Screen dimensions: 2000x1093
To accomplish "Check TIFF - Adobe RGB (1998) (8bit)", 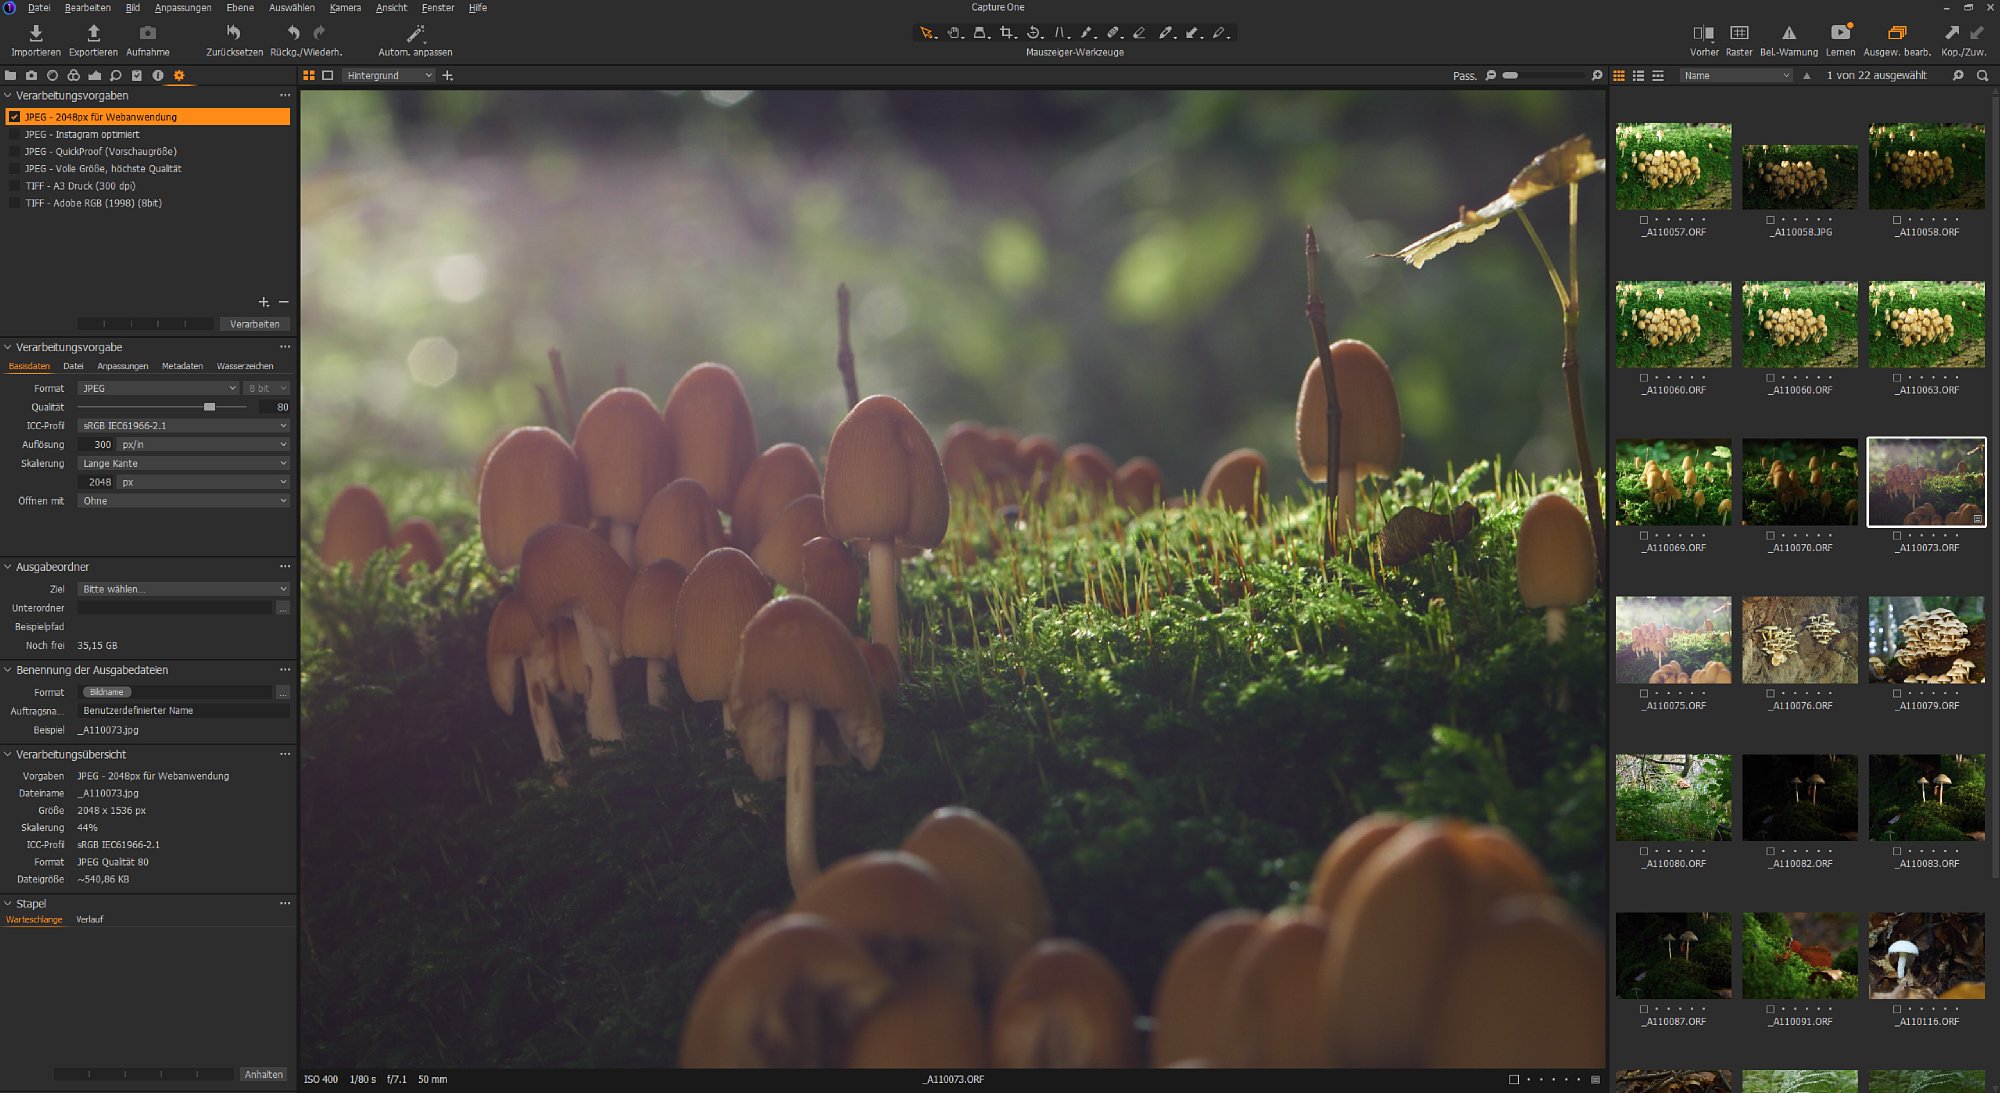I will click(x=14, y=203).
